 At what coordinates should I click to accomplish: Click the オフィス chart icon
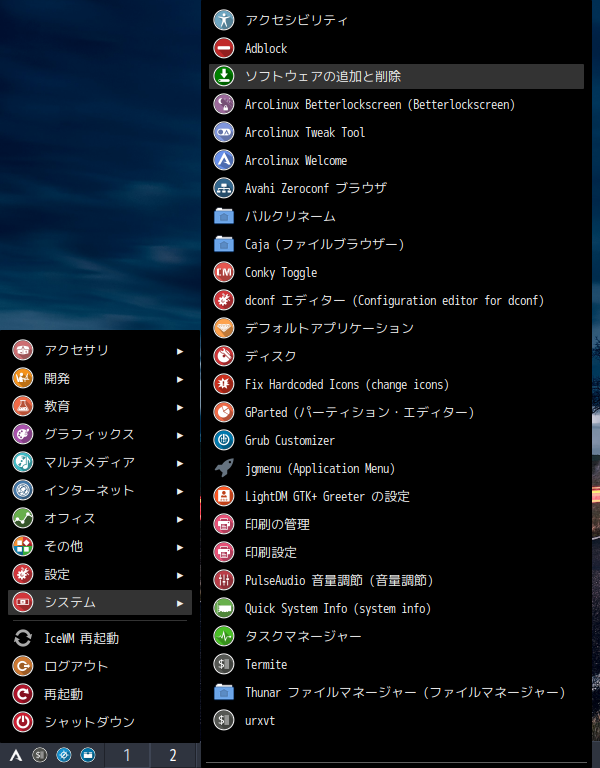(x=23, y=518)
